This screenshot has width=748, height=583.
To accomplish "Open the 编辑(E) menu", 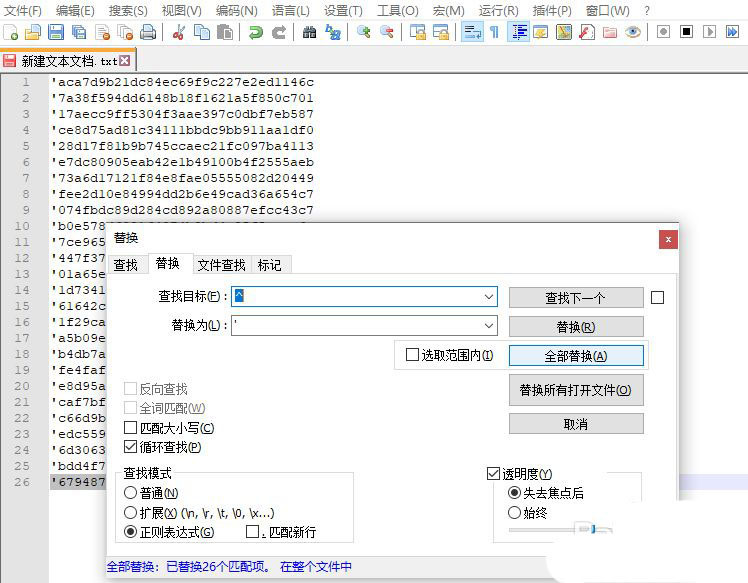I will (x=75, y=10).
